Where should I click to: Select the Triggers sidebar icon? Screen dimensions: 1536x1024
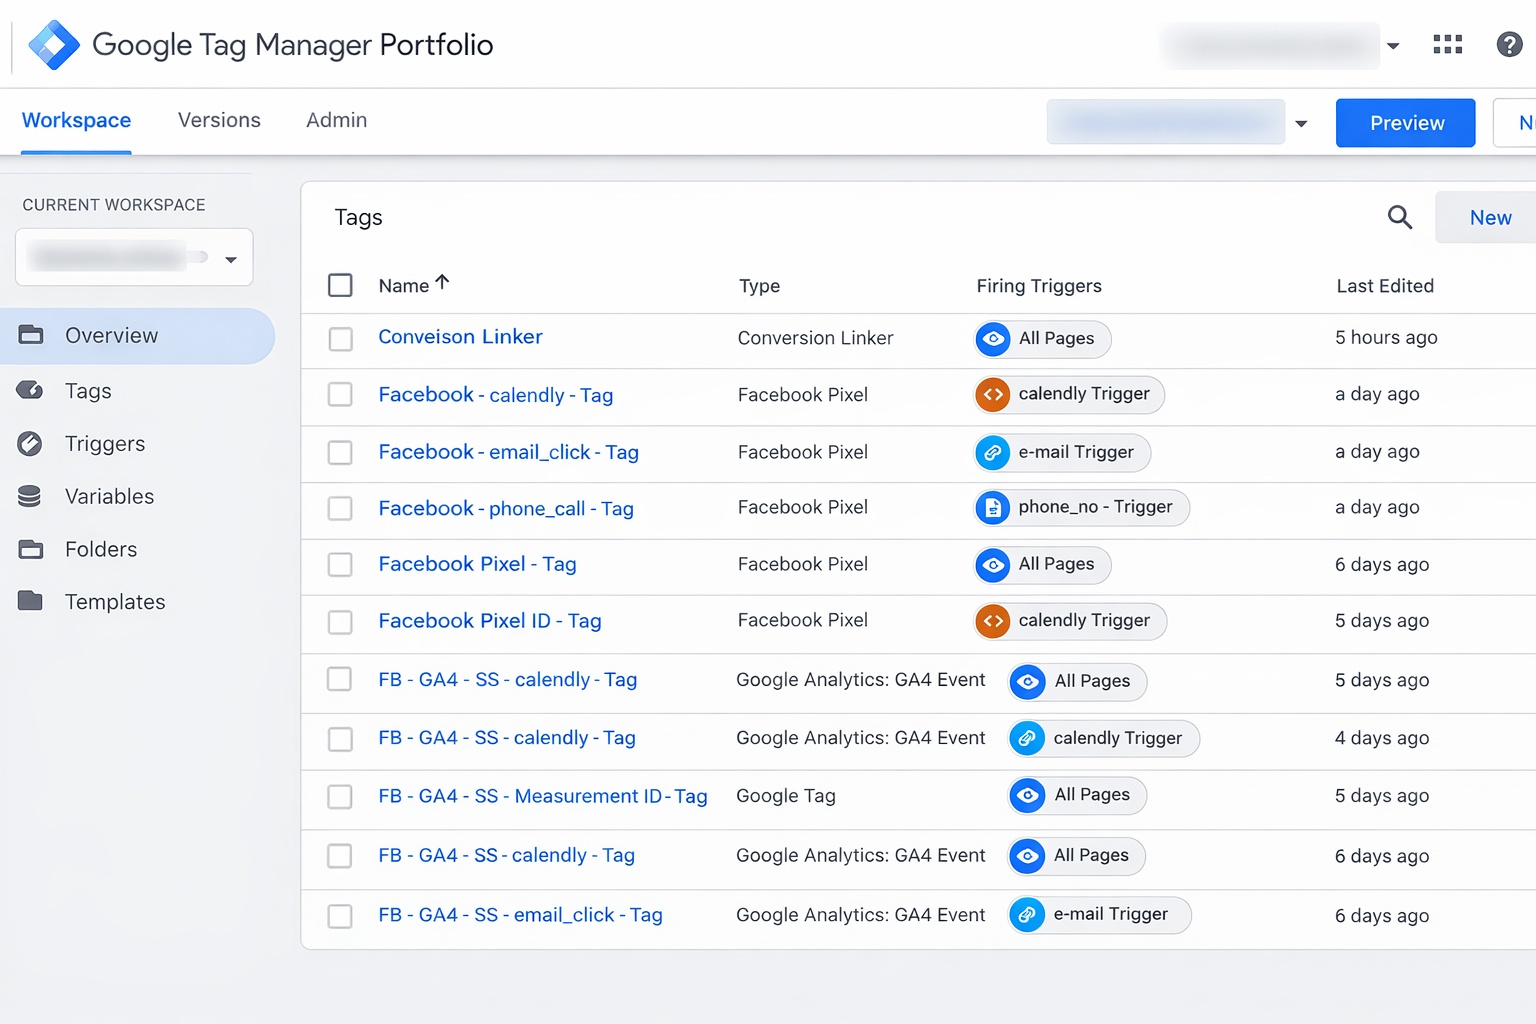coord(30,443)
